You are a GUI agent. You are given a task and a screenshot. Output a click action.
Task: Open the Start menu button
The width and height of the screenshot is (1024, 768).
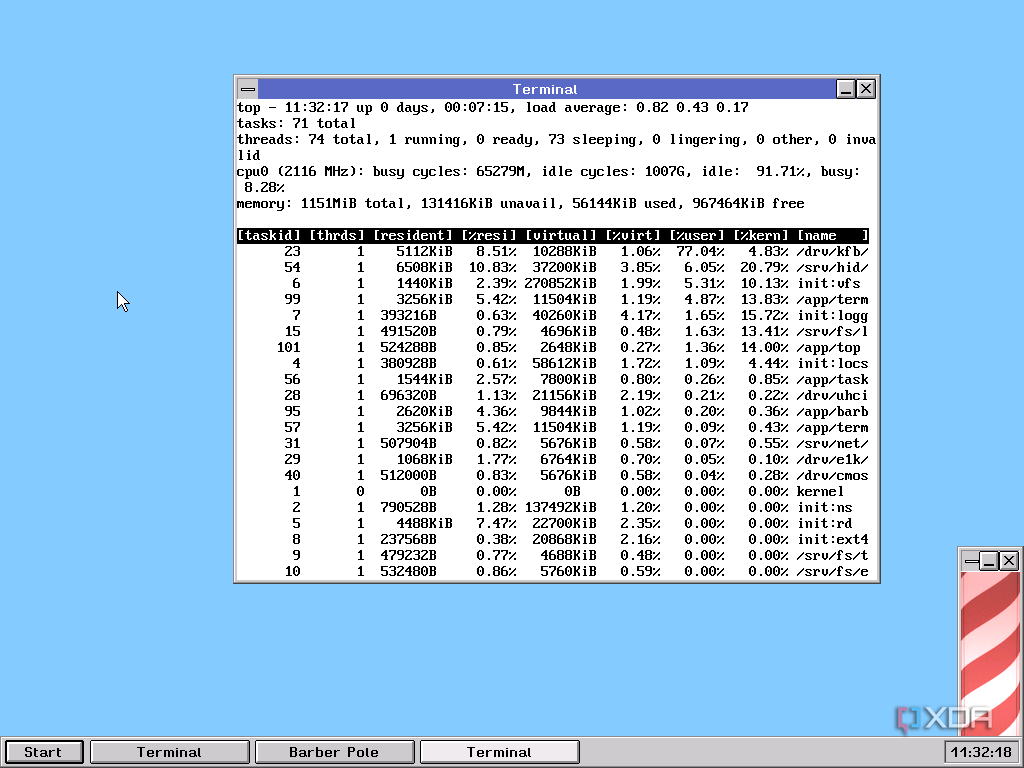click(43, 752)
